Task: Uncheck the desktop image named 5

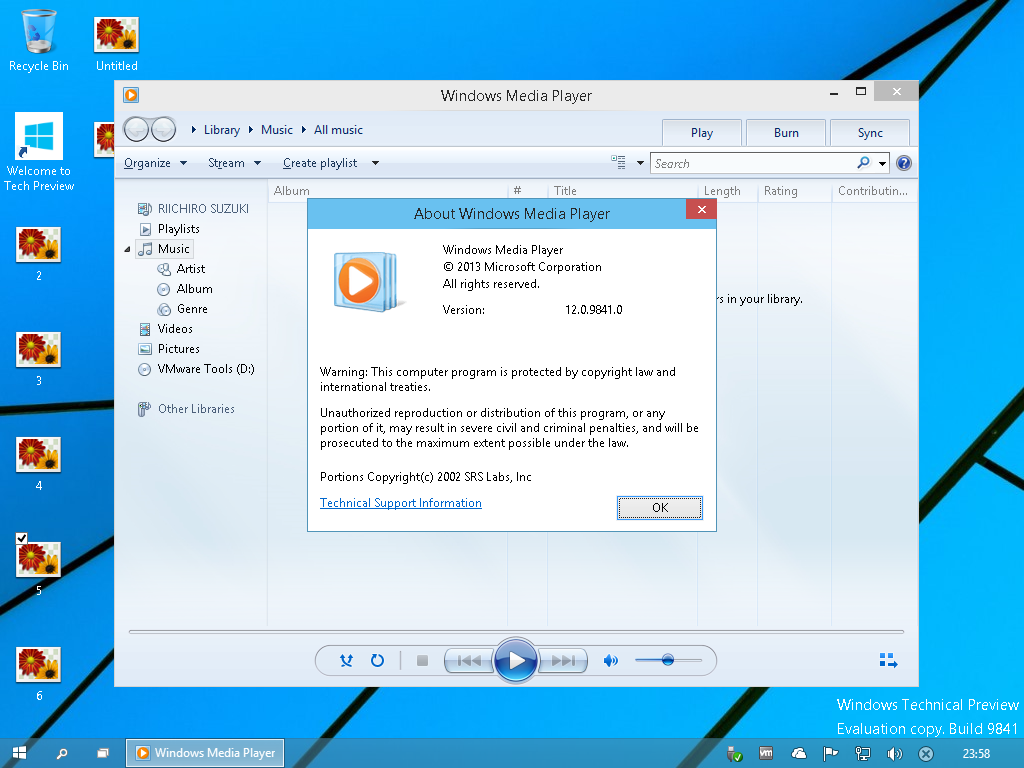Action: (22, 538)
